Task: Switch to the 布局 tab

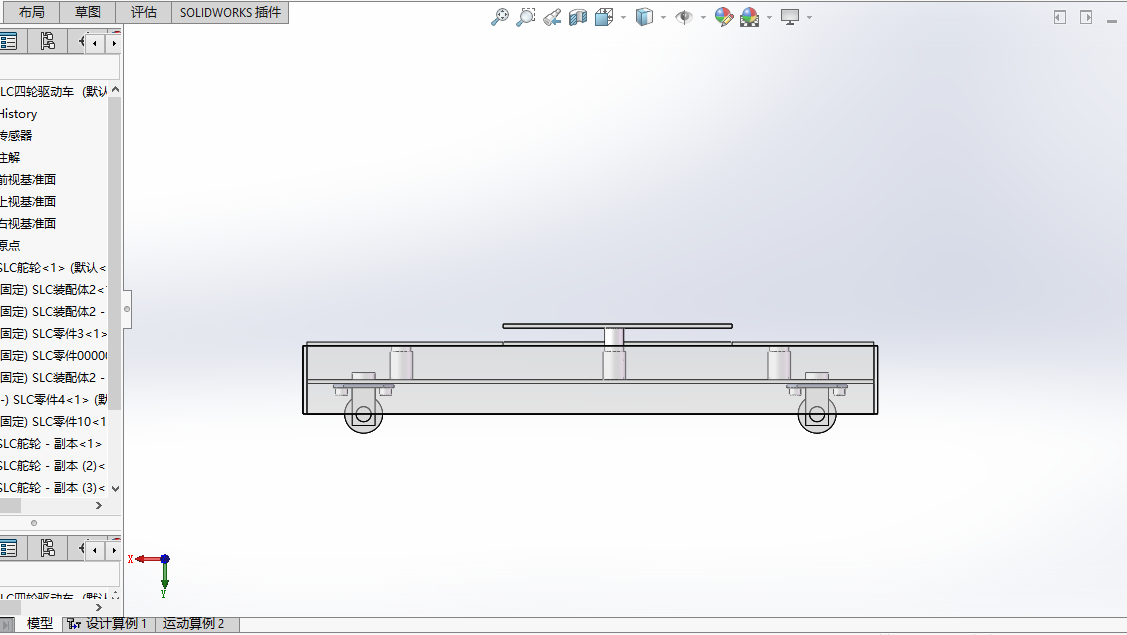Action: [31, 12]
